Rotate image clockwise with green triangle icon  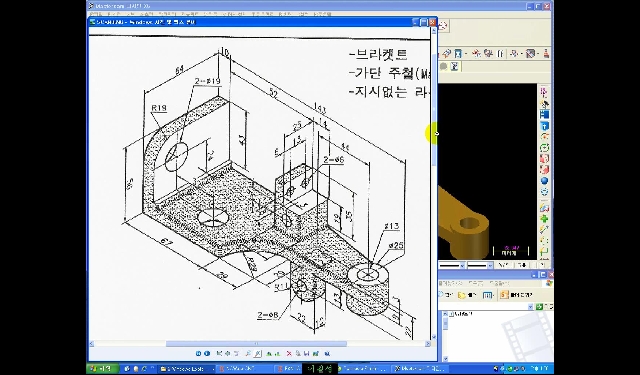click(269, 353)
